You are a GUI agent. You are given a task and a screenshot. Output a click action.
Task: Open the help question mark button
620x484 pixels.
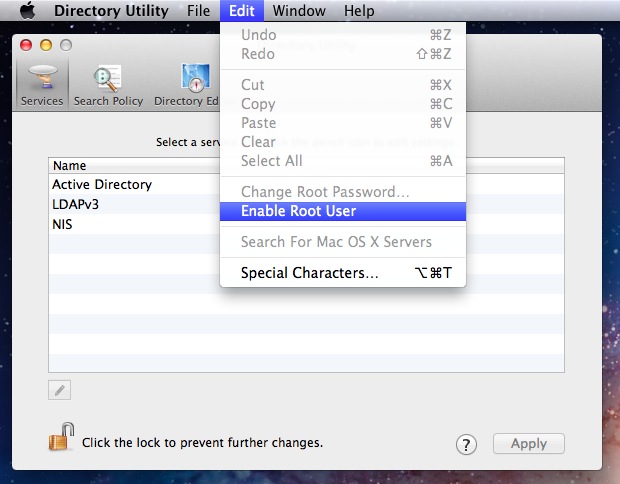click(x=466, y=444)
